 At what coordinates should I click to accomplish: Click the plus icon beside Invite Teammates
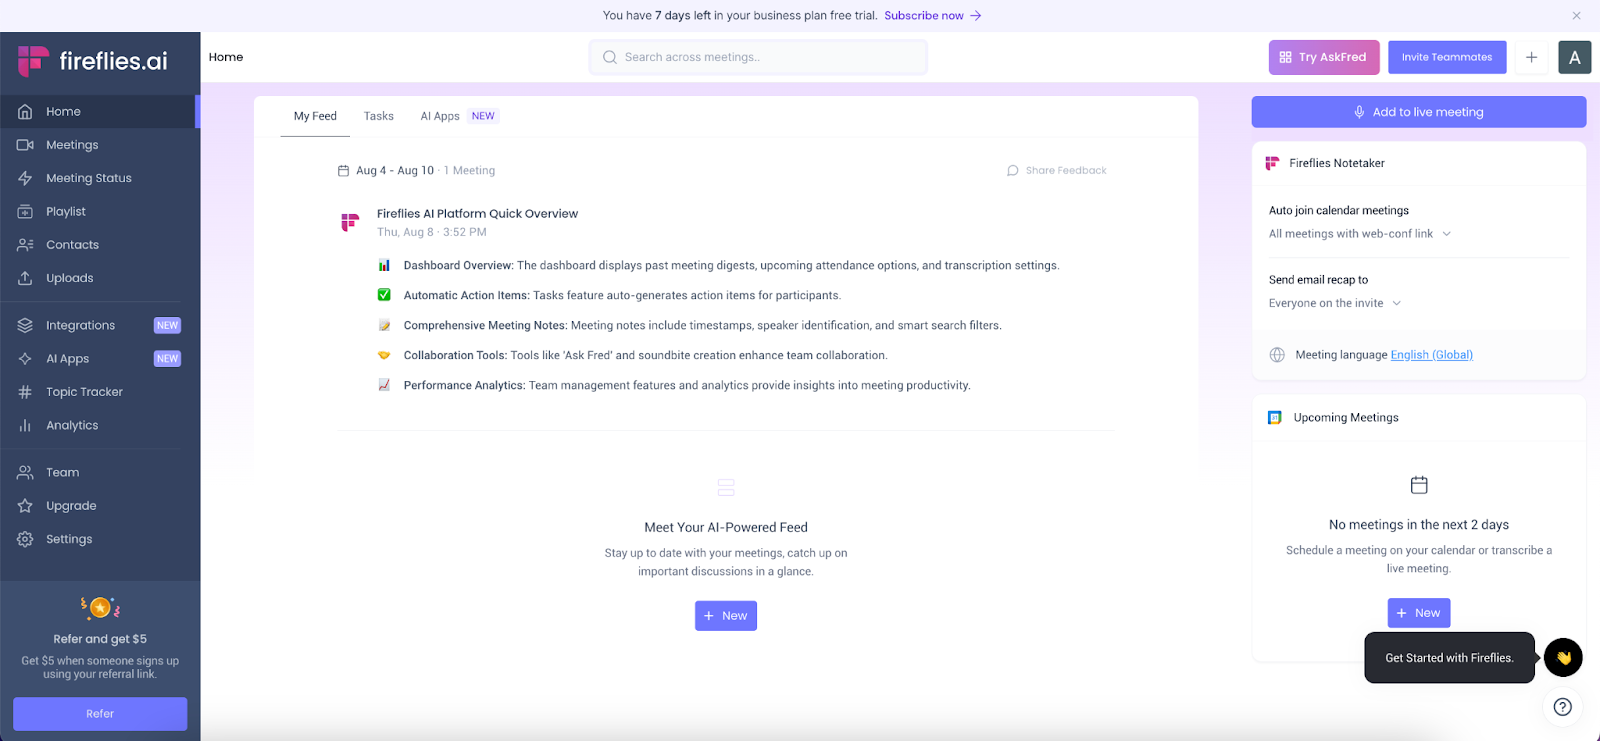[x=1531, y=57]
